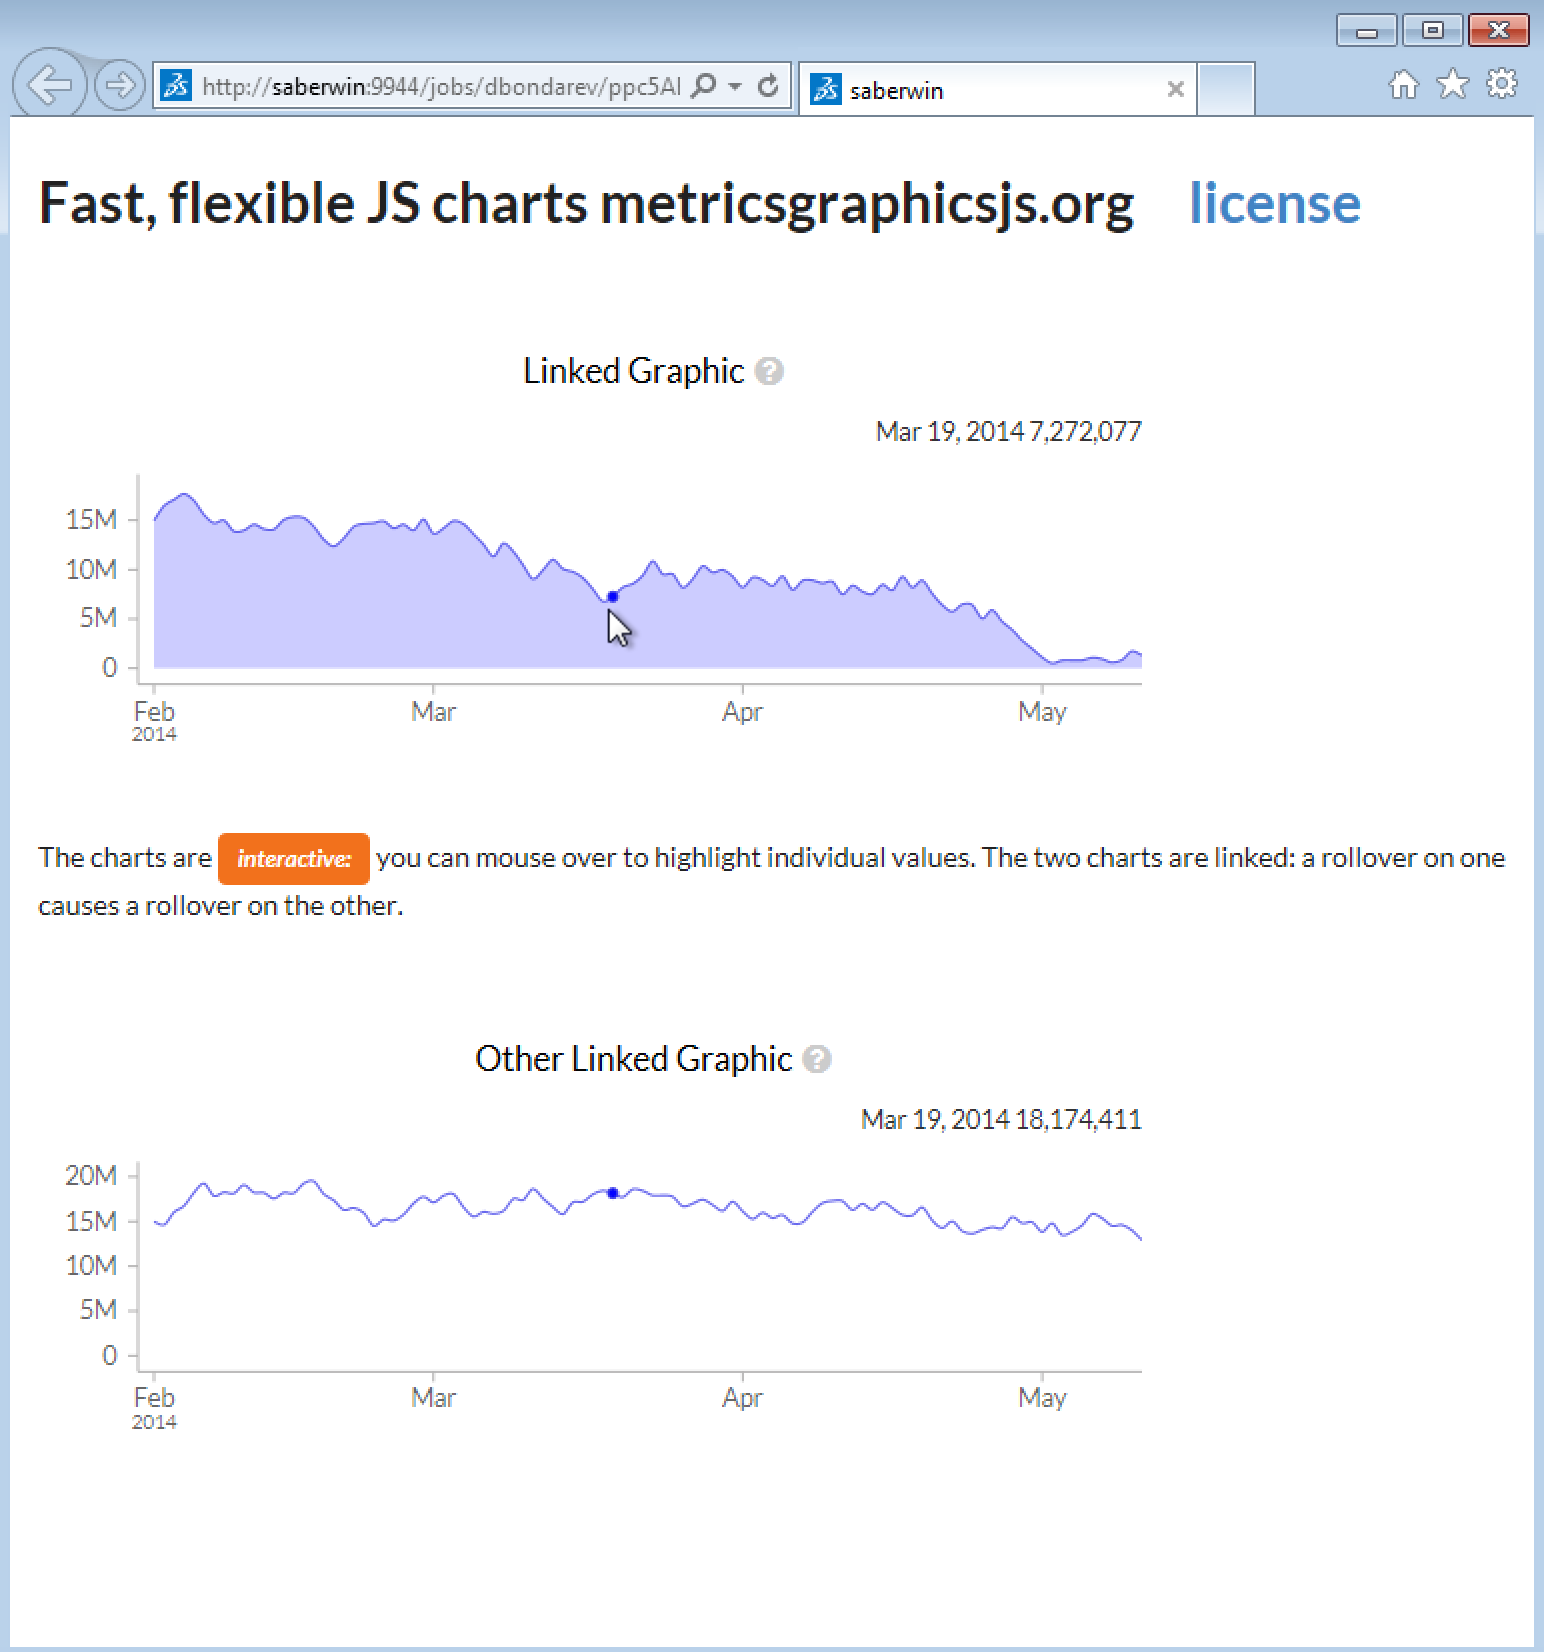
Task: Click the Linked Graphic chart title
Action: pyautogui.click(x=634, y=371)
